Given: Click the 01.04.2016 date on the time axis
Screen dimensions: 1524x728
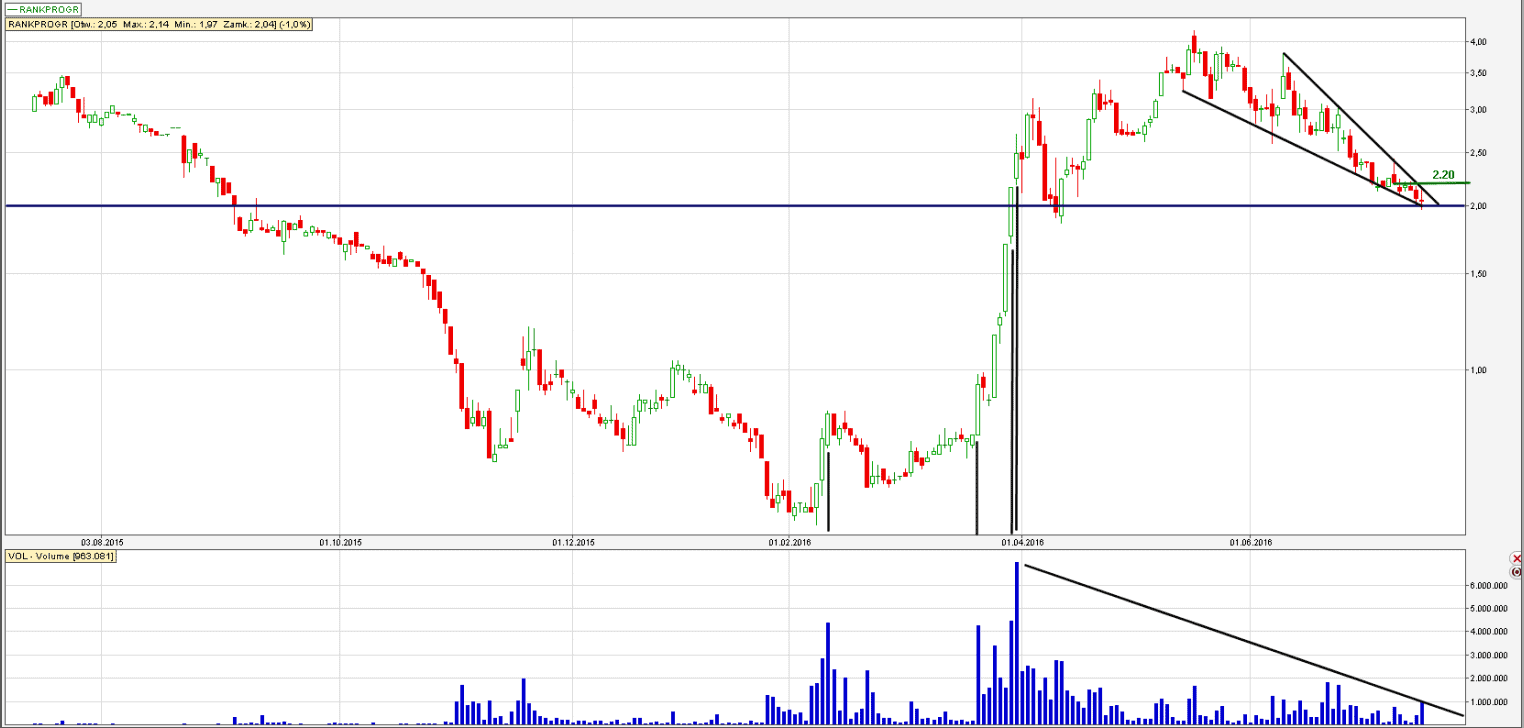Looking at the screenshot, I should point(1022,543).
